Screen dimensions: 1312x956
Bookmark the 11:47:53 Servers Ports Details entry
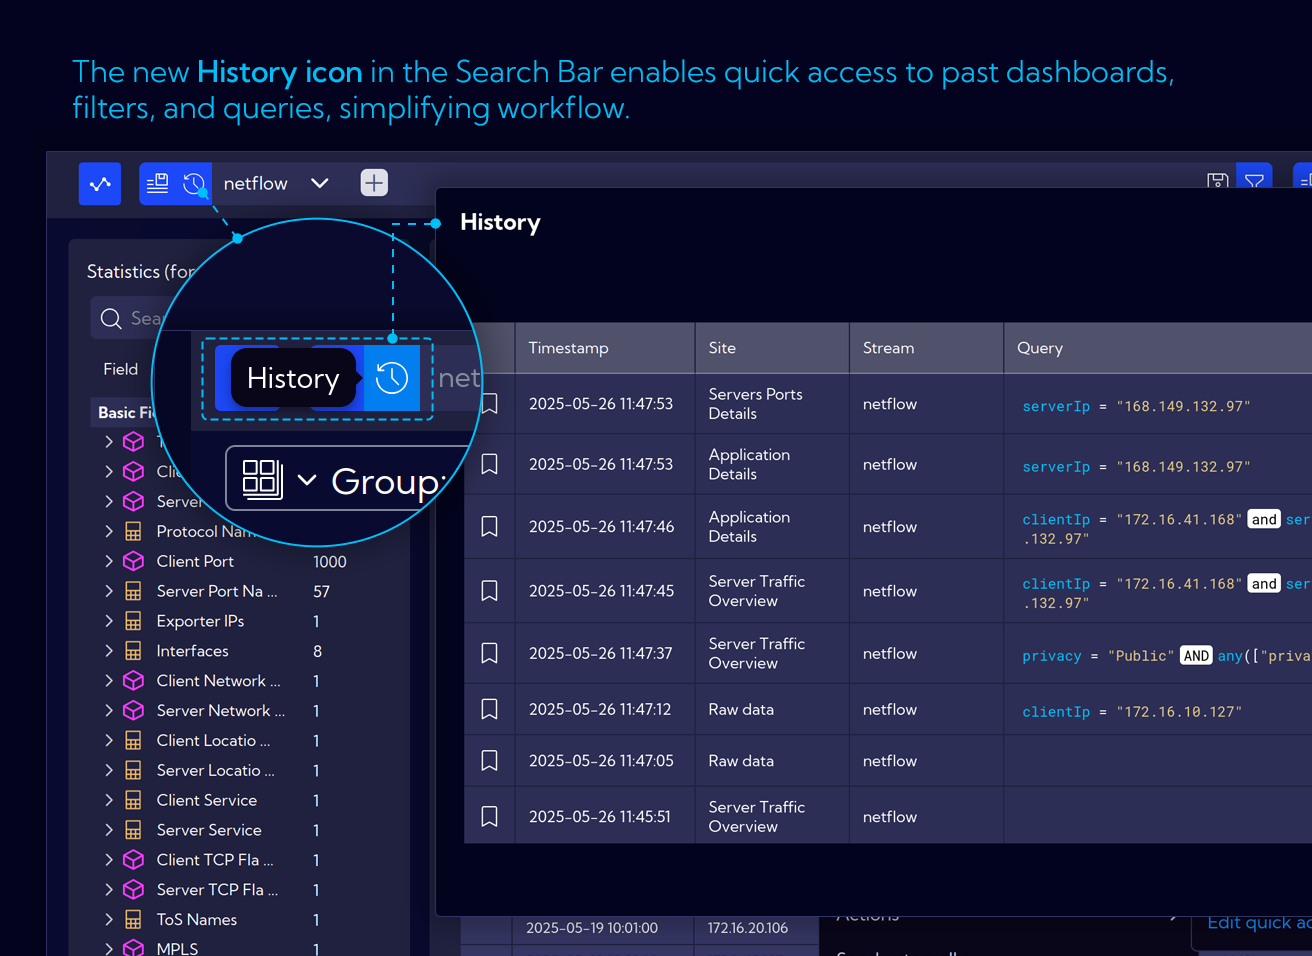pyautogui.click(x=489, y=404)
